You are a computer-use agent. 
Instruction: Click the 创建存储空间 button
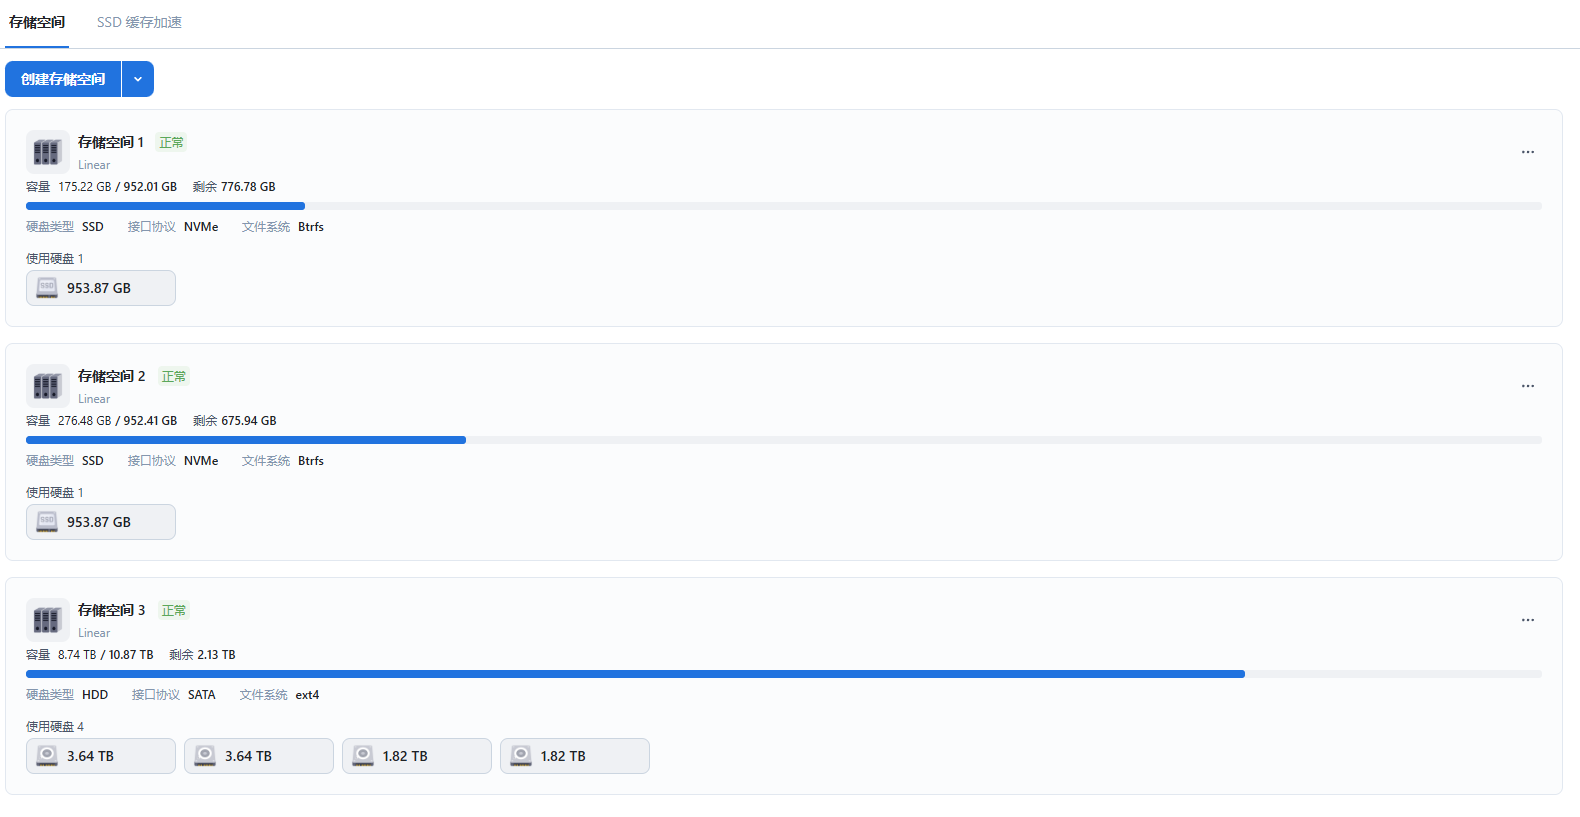63,79
